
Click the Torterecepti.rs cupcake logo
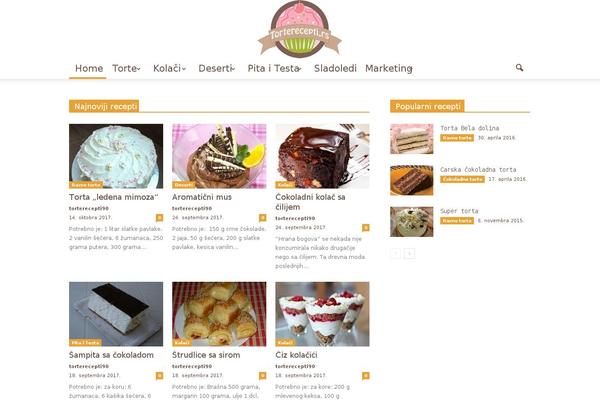(300, 29)
